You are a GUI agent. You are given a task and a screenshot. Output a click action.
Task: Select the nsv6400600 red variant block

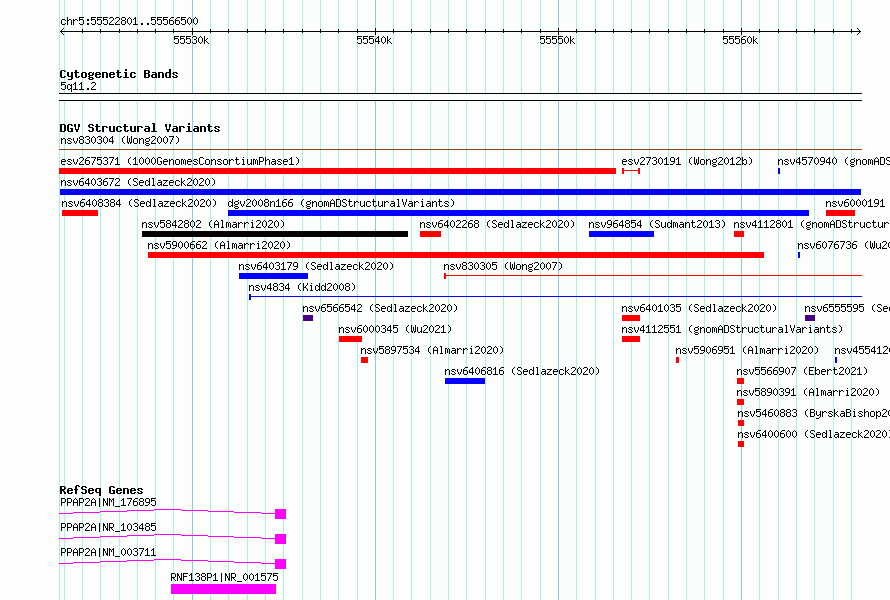tap(741, 444)
